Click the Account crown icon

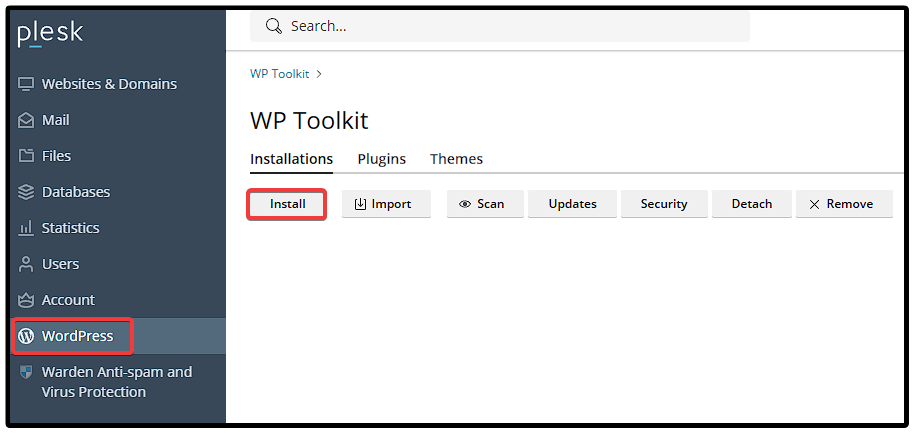point(26,300)
